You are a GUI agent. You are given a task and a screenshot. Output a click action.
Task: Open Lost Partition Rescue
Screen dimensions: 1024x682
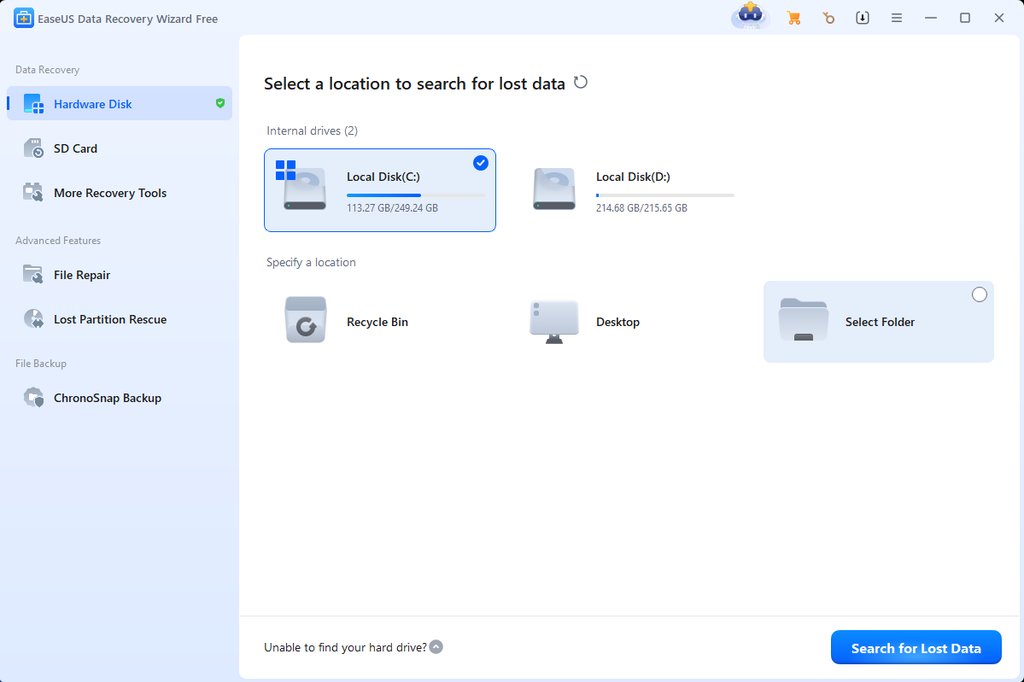click(120, 319)
